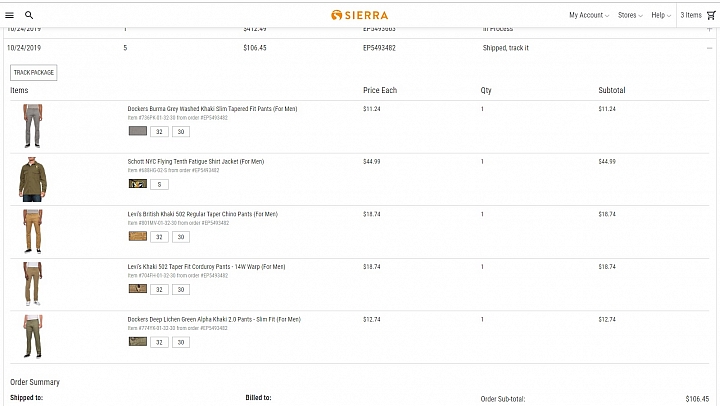Click the TRACK PACKAGE button

(34, 73)
